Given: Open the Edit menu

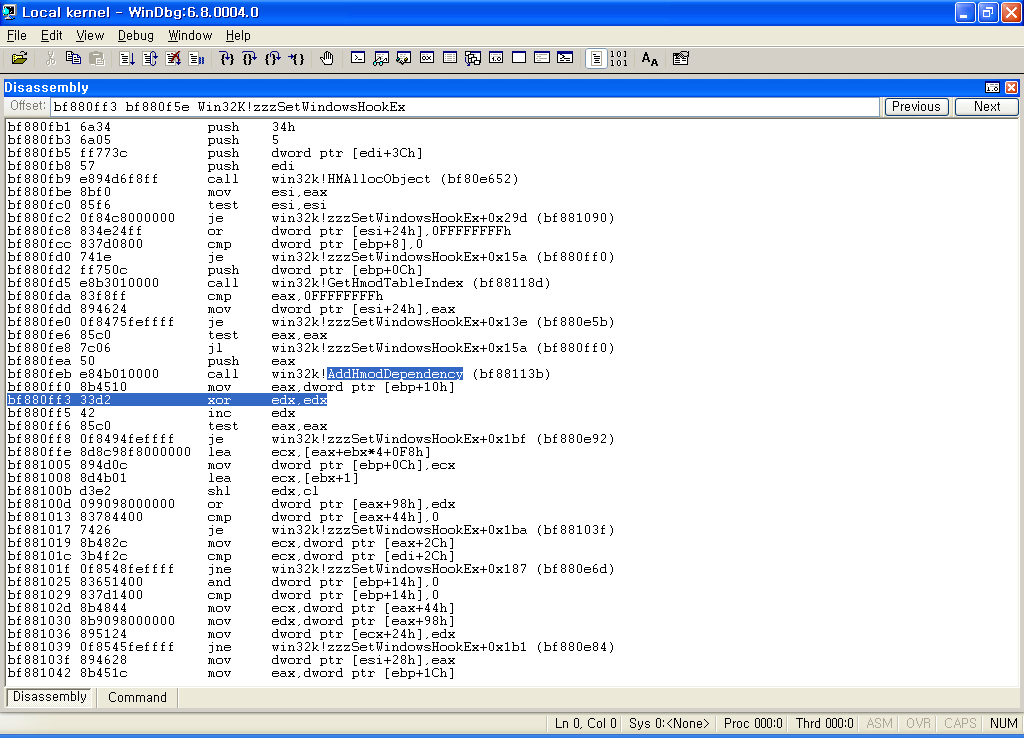Looking at the screenshot, I should coord(52,35).
